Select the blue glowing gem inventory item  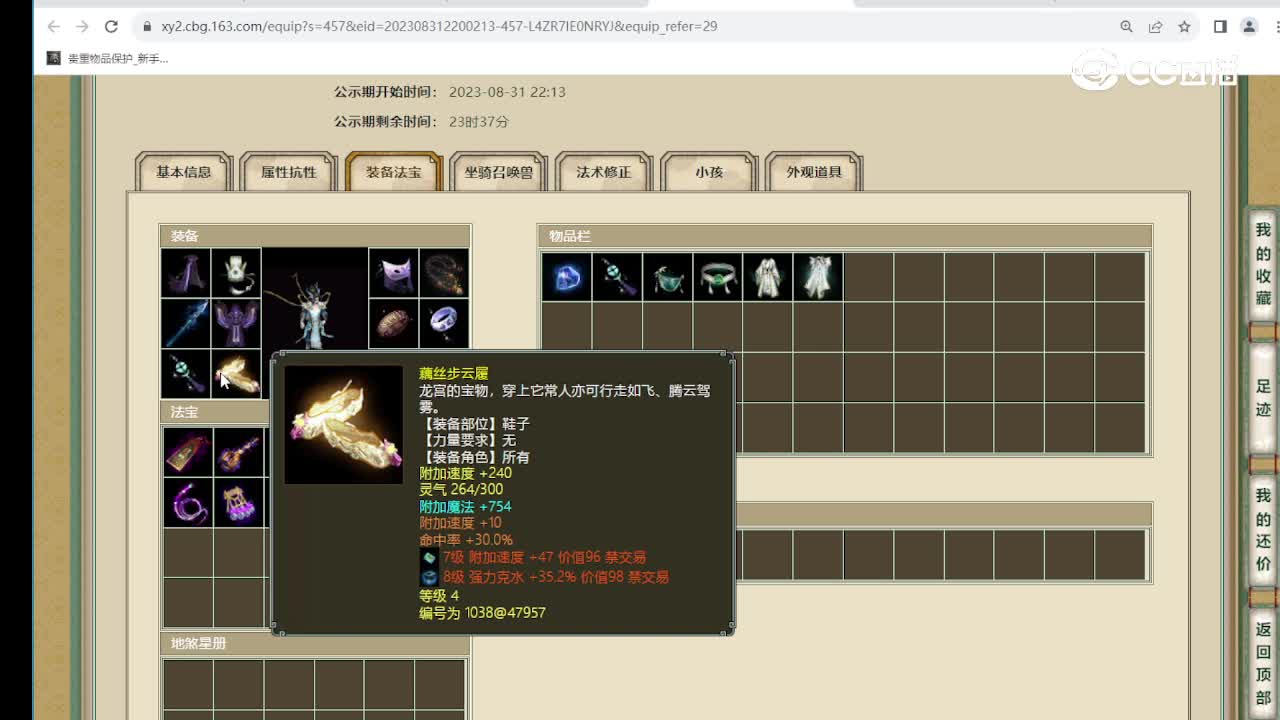567,277
